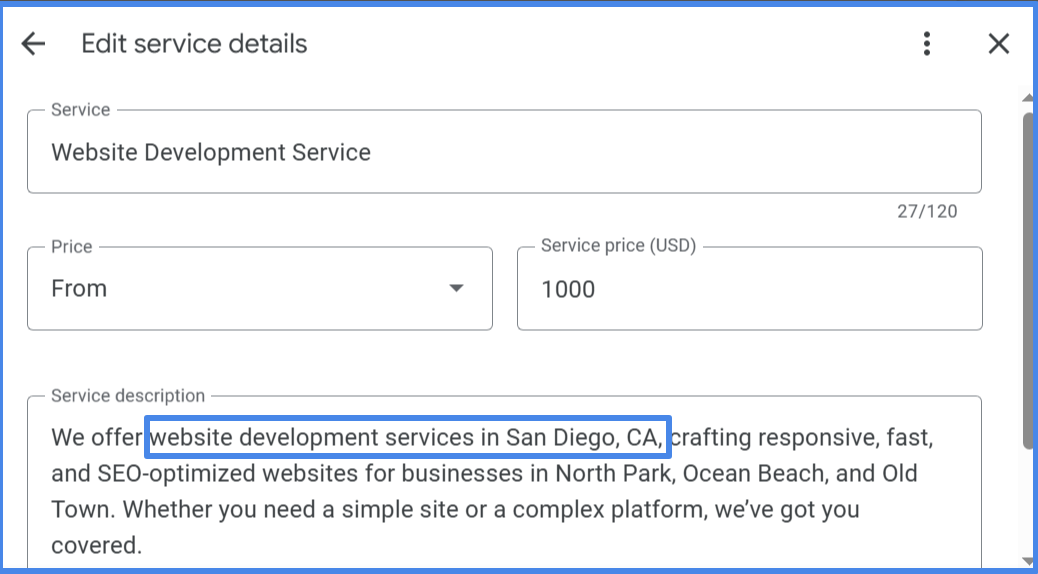Go back using the left arrow
The width and height of the screenshot is (1038, 574).
tap(33, 44)
